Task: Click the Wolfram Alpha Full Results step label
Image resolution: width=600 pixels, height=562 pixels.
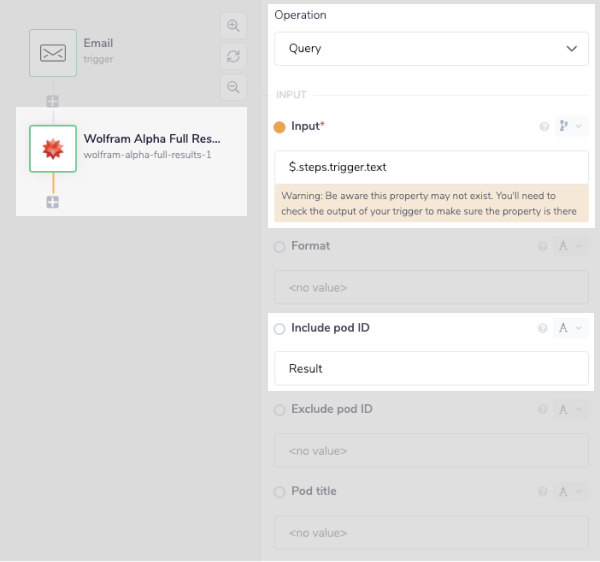Action: pyautogui.click(x=152, y=140)
